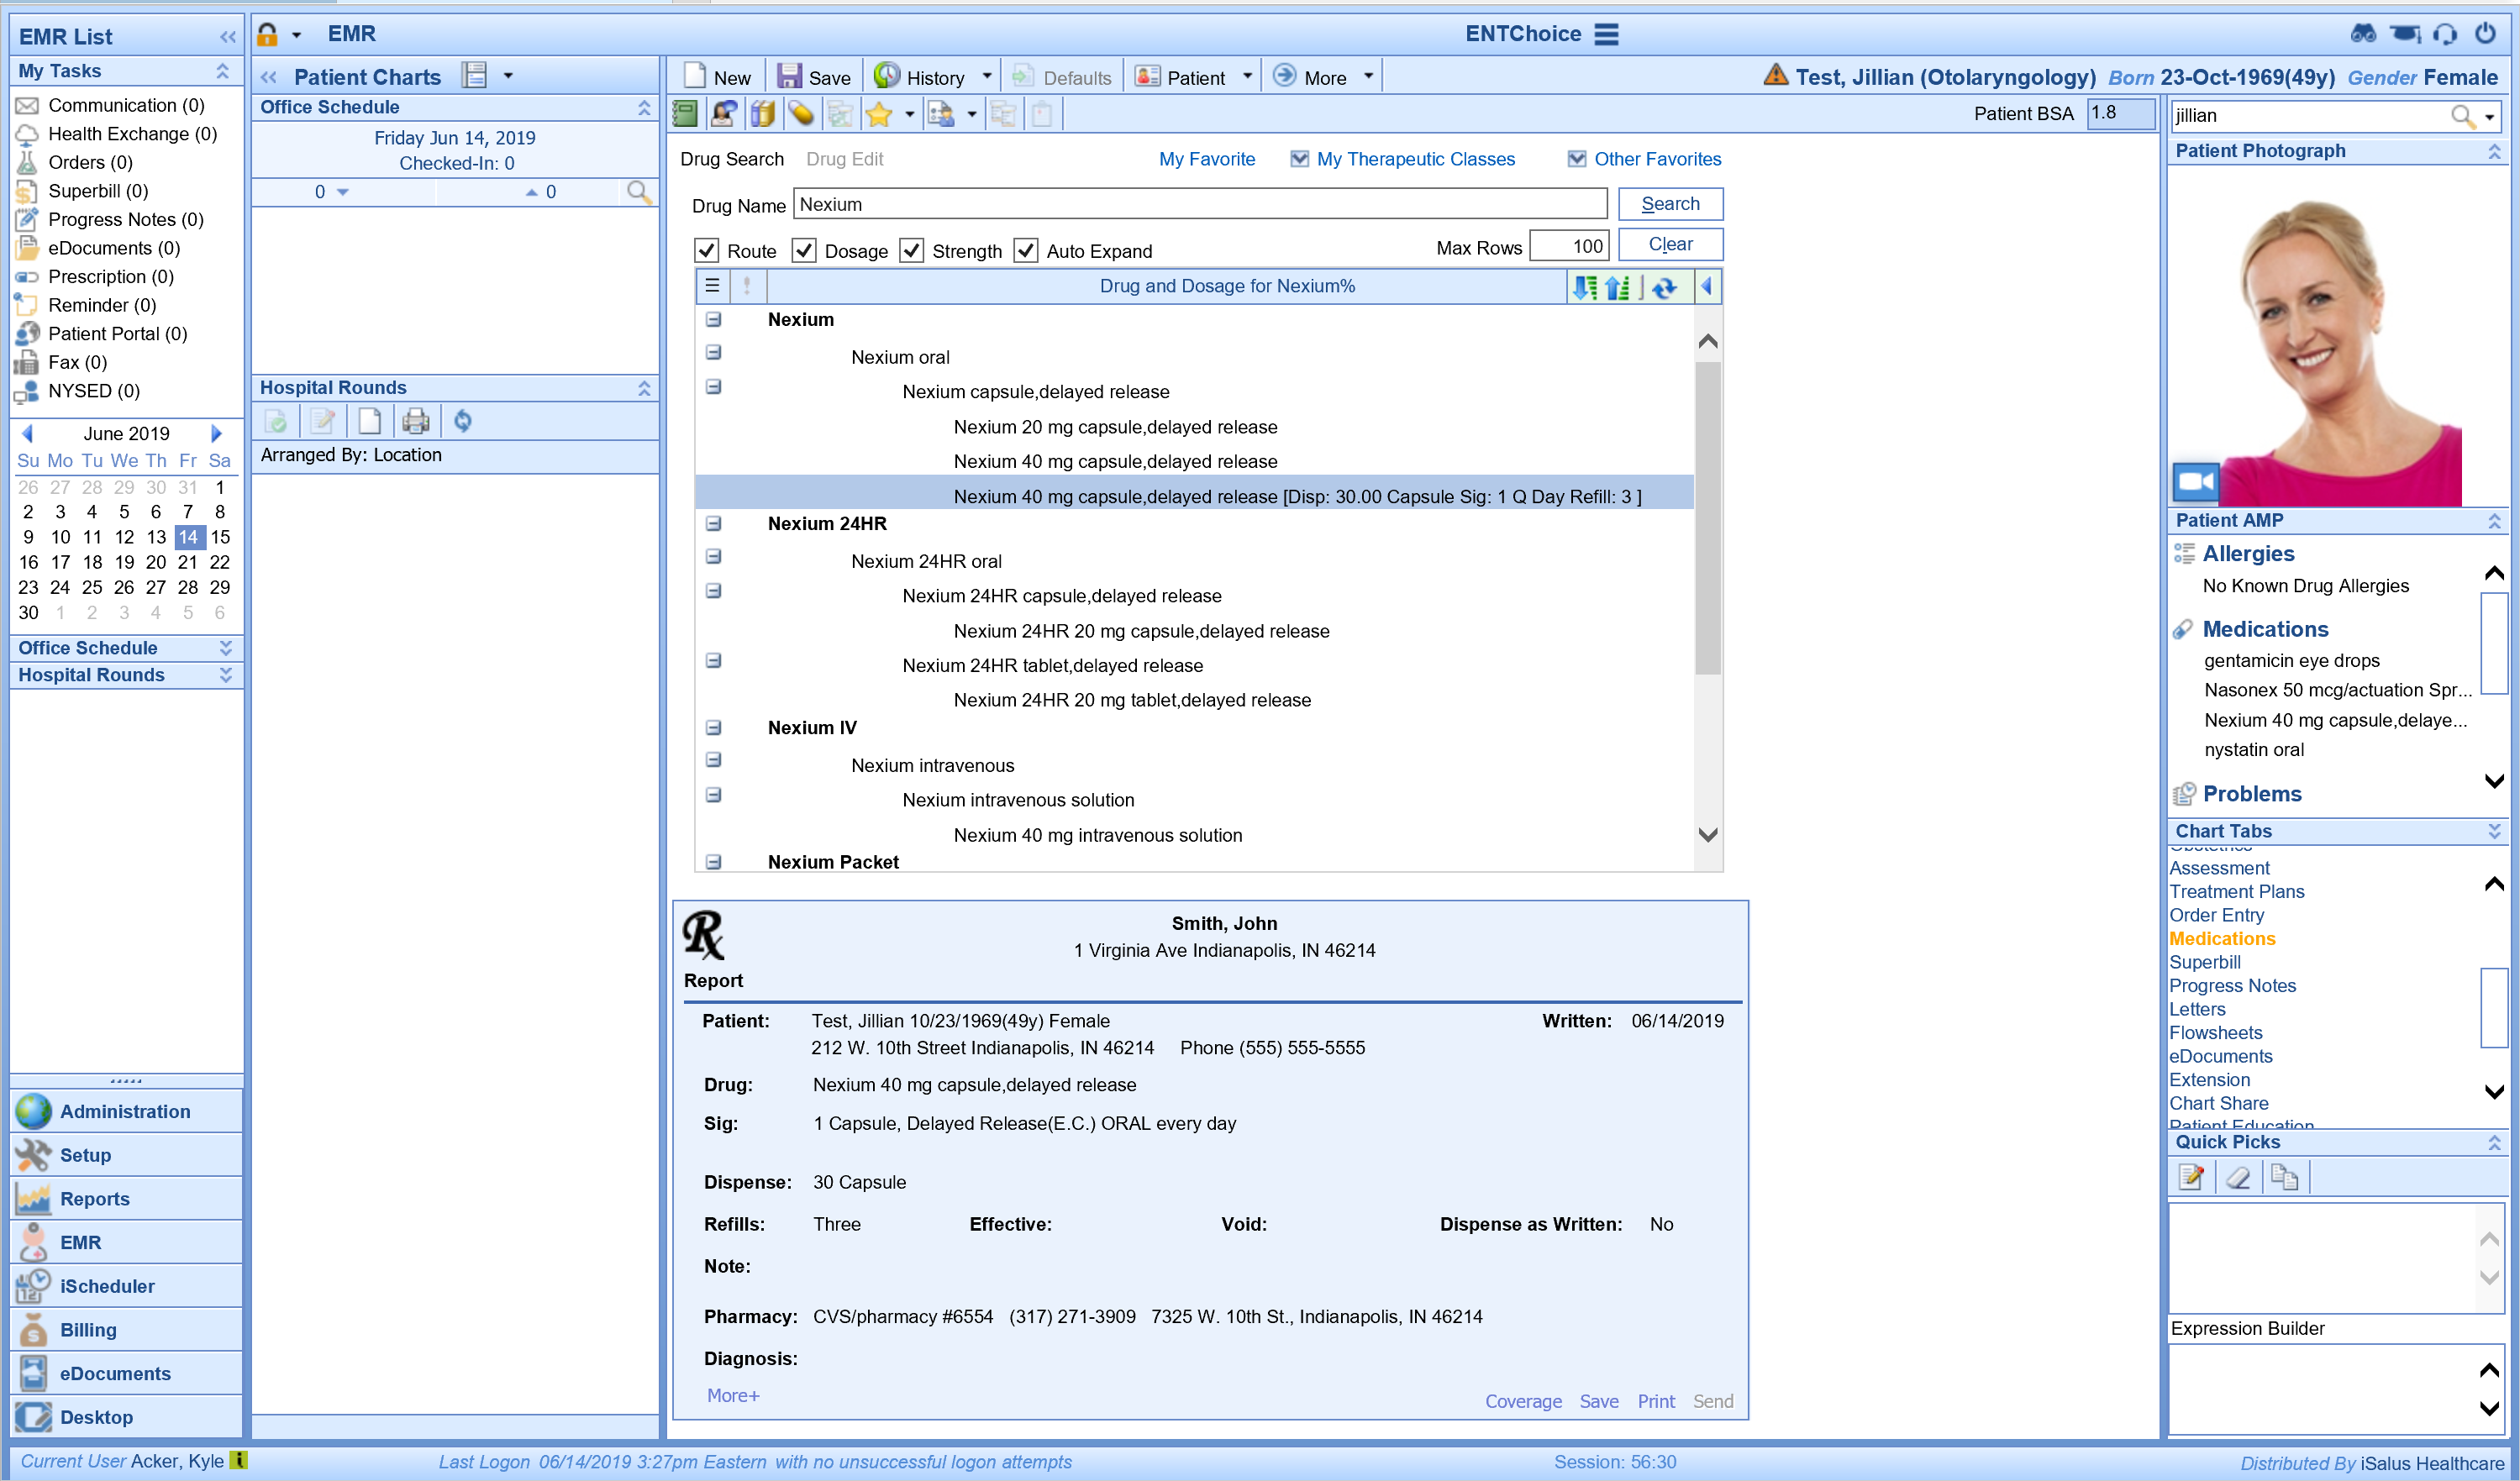The image size is (2520, 1481).
Task: Click the green notebook toolbar icon
Action: (686, 114)
